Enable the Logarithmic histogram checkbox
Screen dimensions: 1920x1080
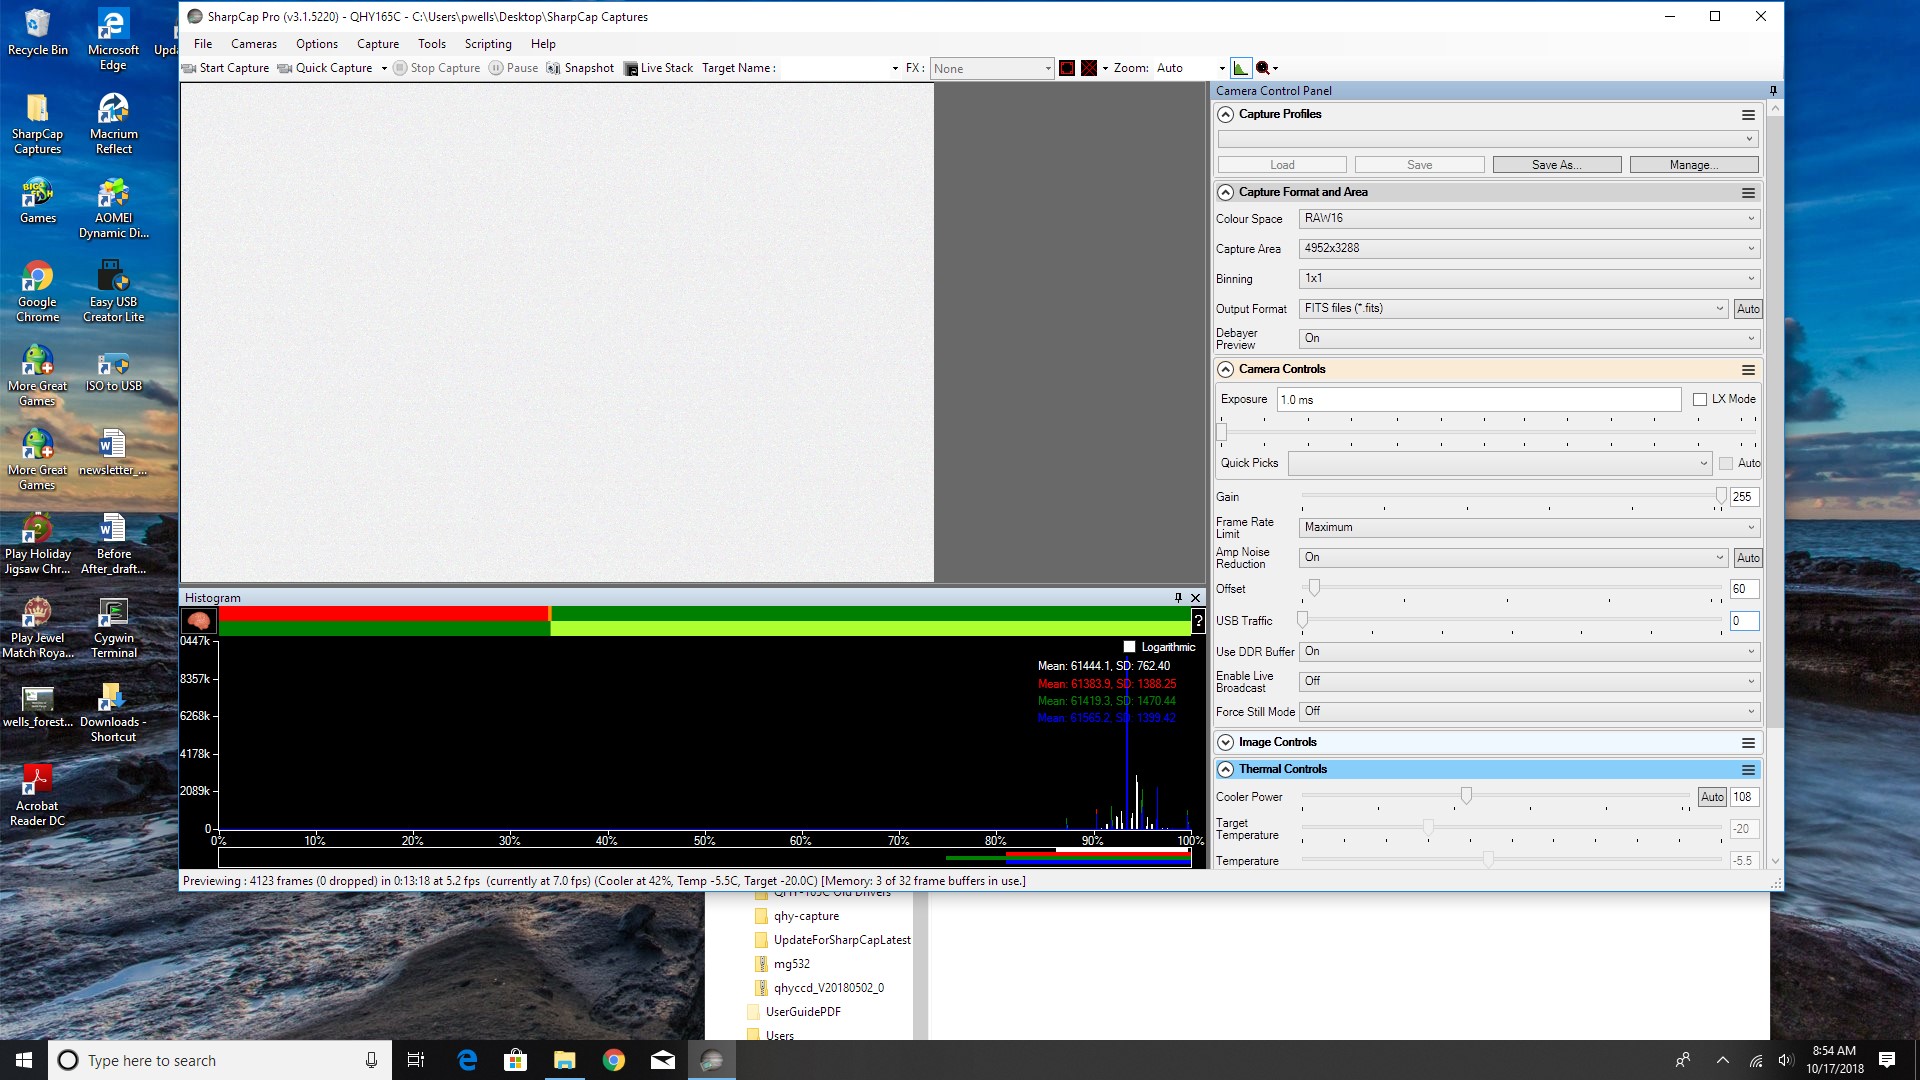1129,647
